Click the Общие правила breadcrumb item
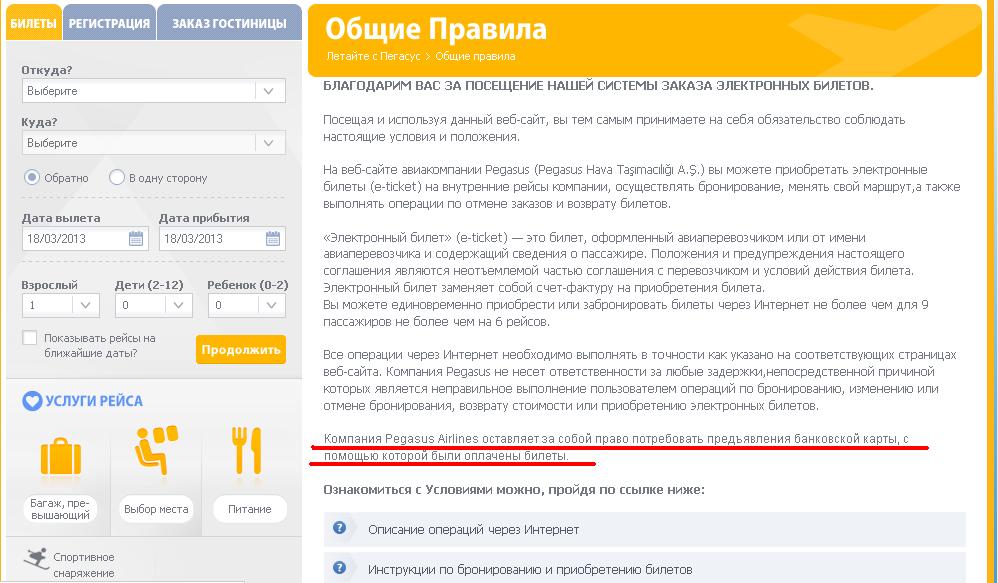 click(475, 56)
